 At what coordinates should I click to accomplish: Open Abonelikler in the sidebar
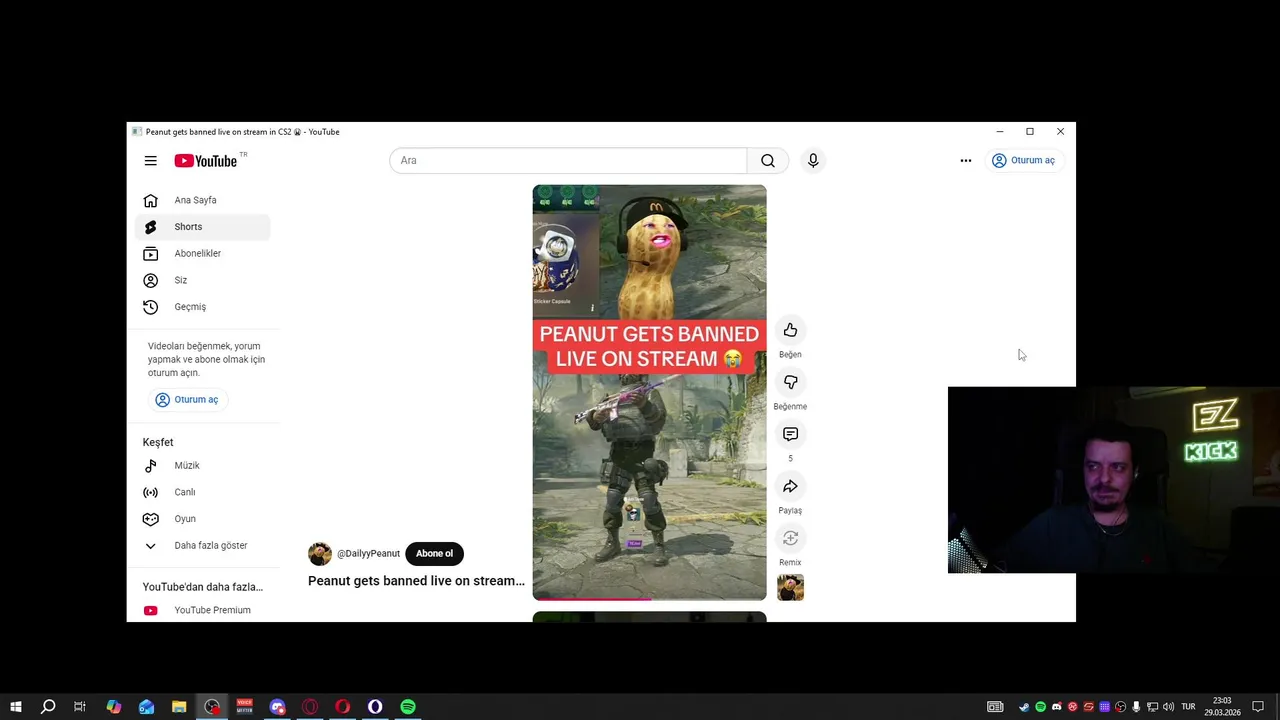[202, 253]
